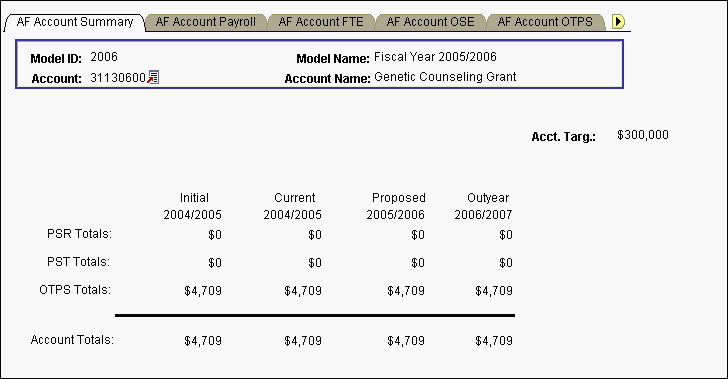Click OTPS Totals Proposed $4,709 value
Screen dimensions: 728x379
406,291
